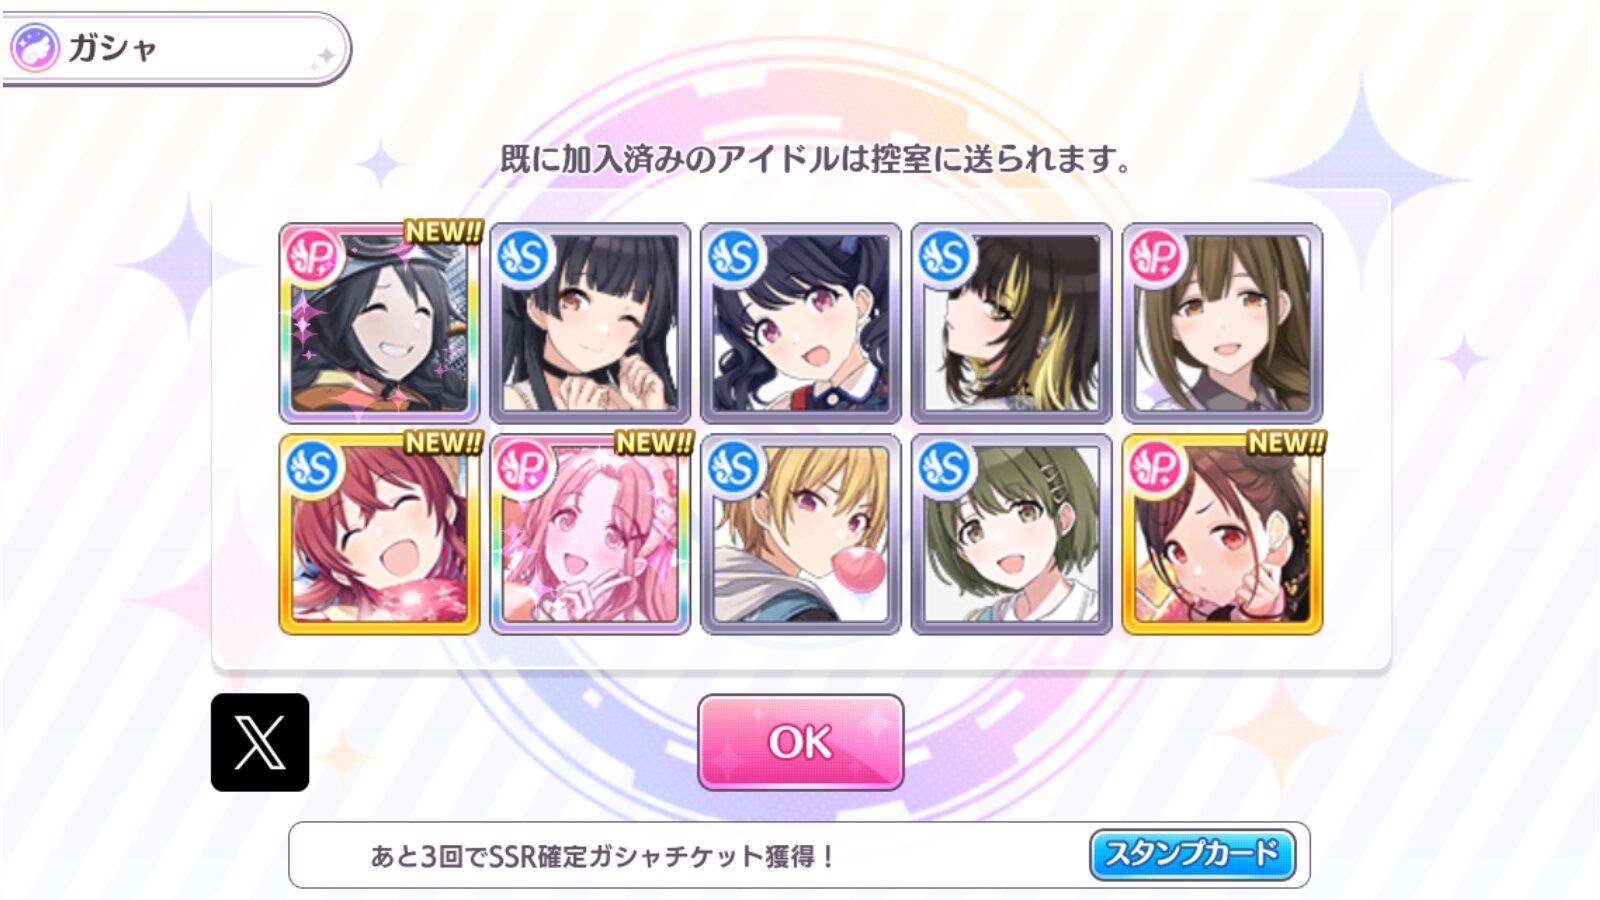Click the S badge on blonde idol card
Screen dimensions: 1600x900
tap(735, 467)
